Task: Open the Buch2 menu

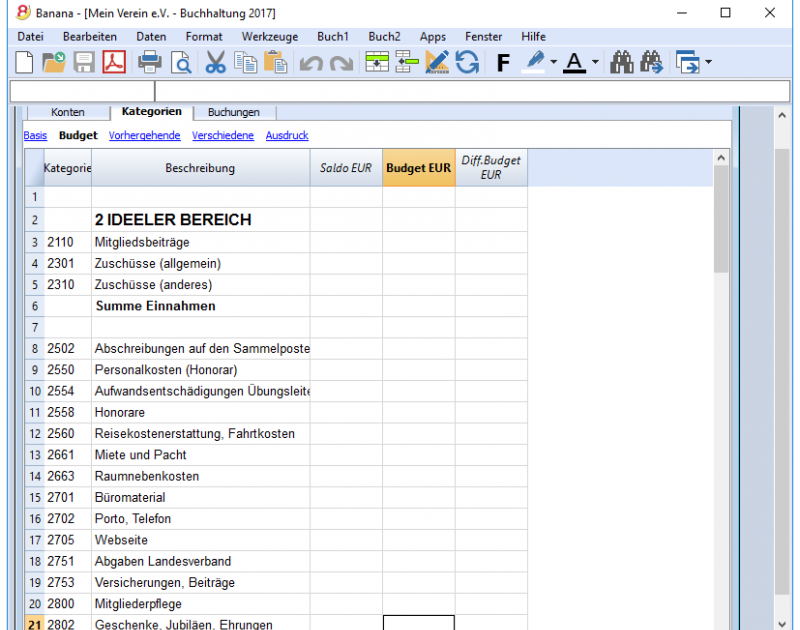Action: click(384, 37)
